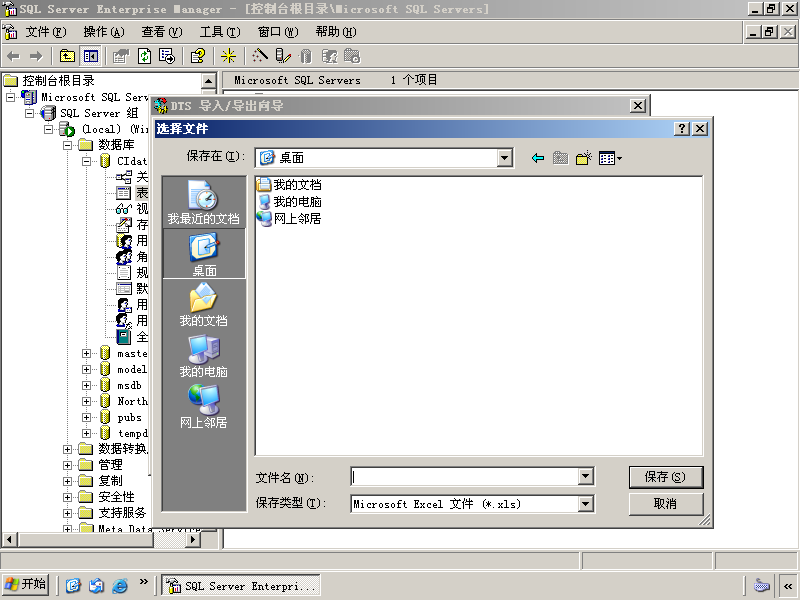Select the 控制台根目录 tree root
The width and height of the screenshot is (800, 600).
[x=49, y=81]
